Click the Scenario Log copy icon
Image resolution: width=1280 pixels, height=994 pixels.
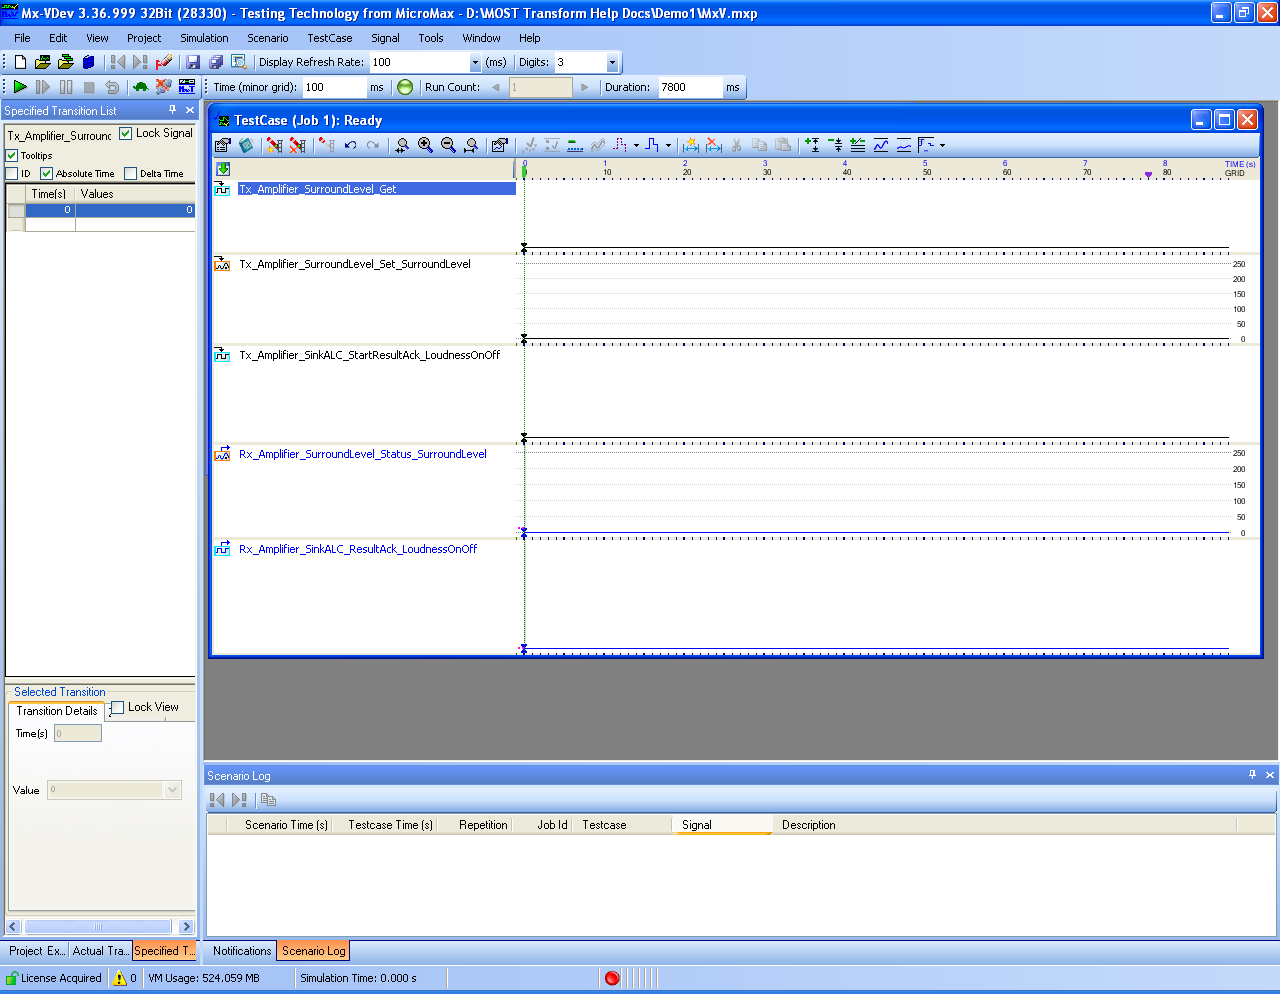point(268,800)
